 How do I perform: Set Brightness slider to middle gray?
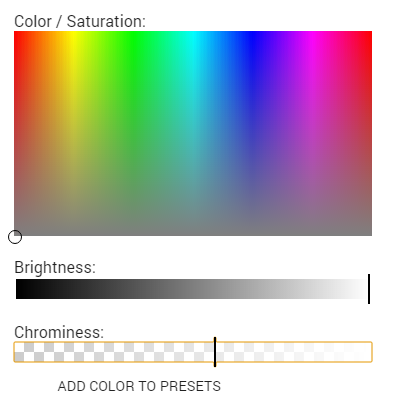[x=193, y=289]
